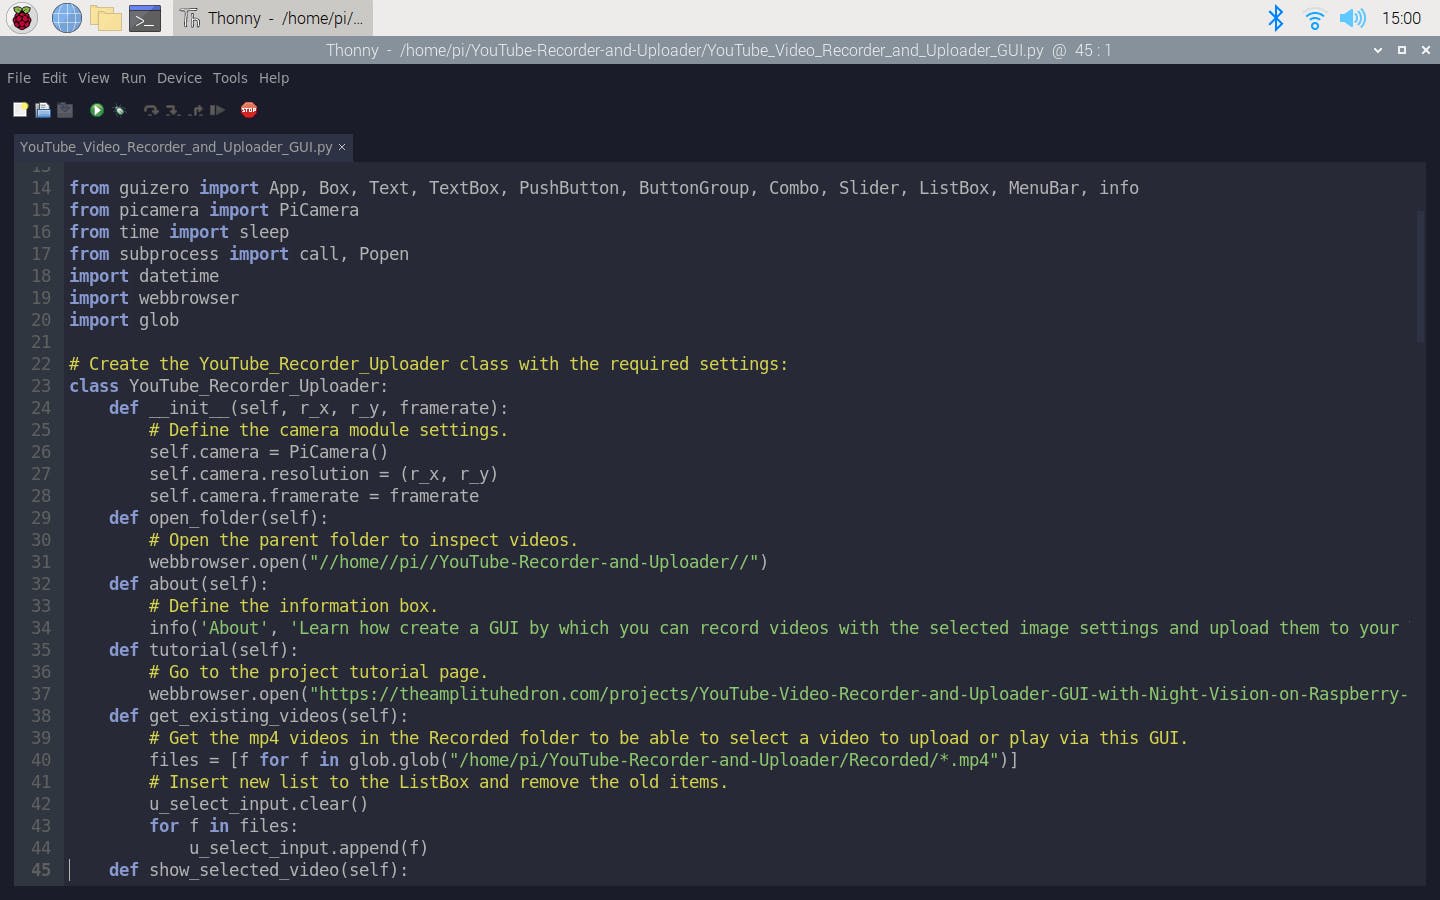The height and width of the screenshot is (900, 1440).
Task: Create a new file in Thonny
Action: [20, 110]
